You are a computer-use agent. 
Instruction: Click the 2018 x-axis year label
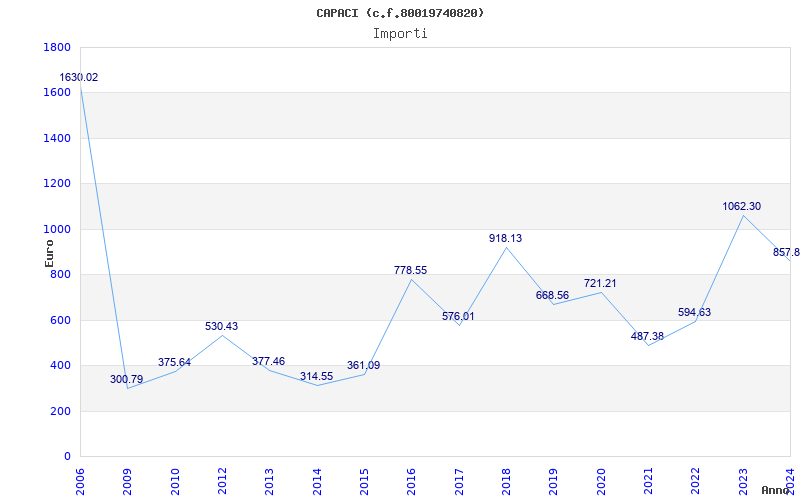pyautogui.click(x=506, y=482)
